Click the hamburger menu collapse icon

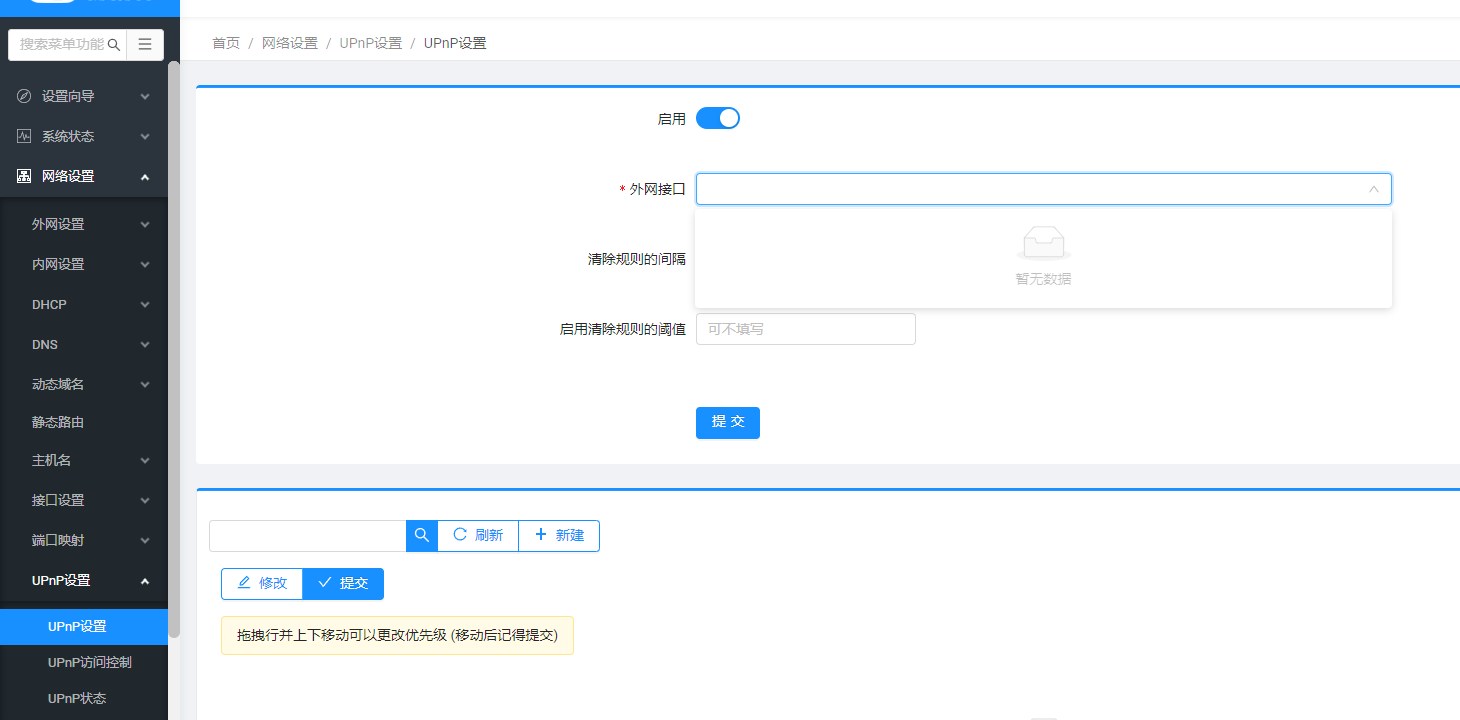pos(145,45)
